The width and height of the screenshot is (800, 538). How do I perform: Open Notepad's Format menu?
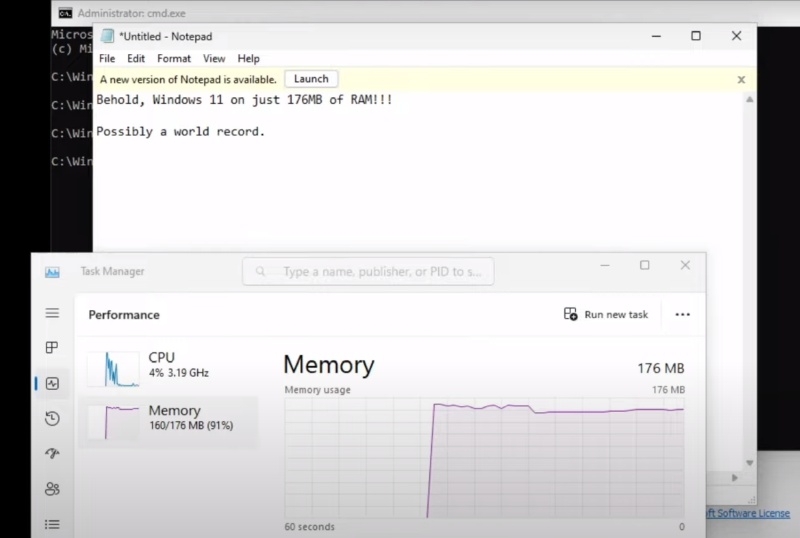[x=174, y=59]
